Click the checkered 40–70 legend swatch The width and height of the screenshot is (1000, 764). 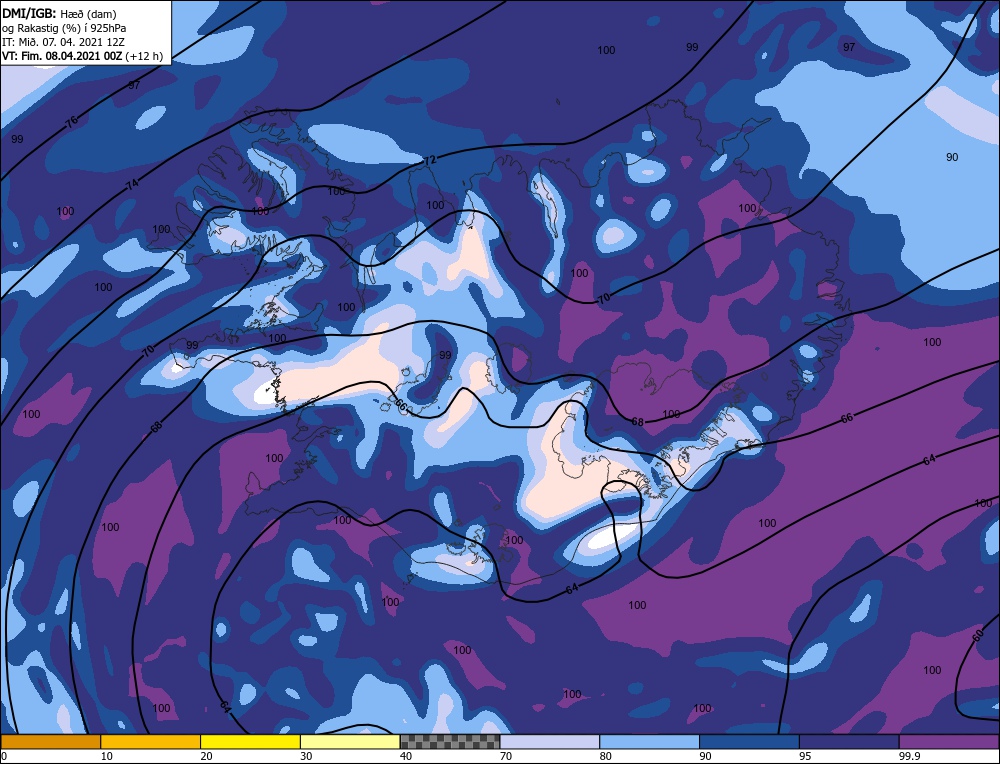pyautogui.click(x=450, y=741)
